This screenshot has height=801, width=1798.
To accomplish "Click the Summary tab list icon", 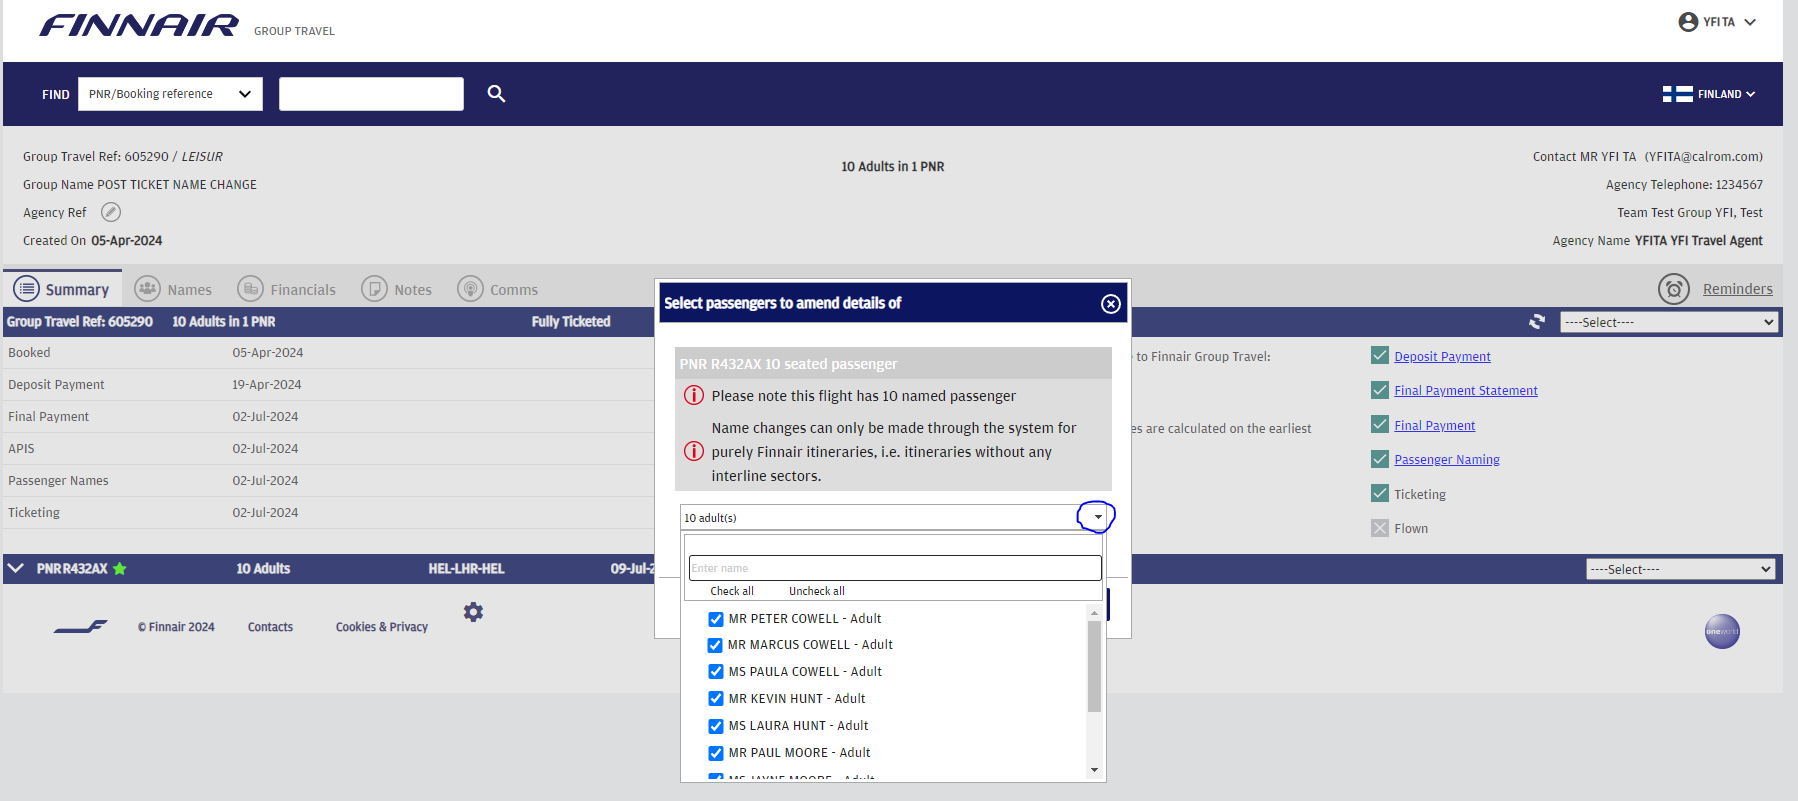I will pyautogui.click(x=27, y=288).
